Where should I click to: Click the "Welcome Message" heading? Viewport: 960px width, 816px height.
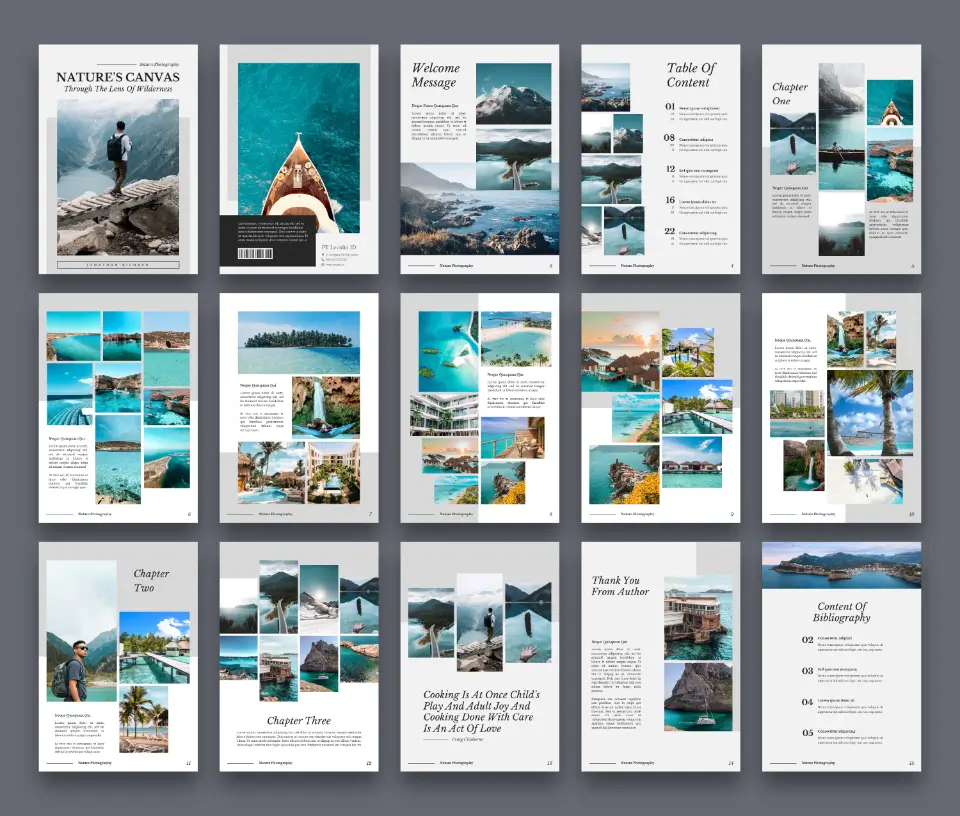click(435, 75)
